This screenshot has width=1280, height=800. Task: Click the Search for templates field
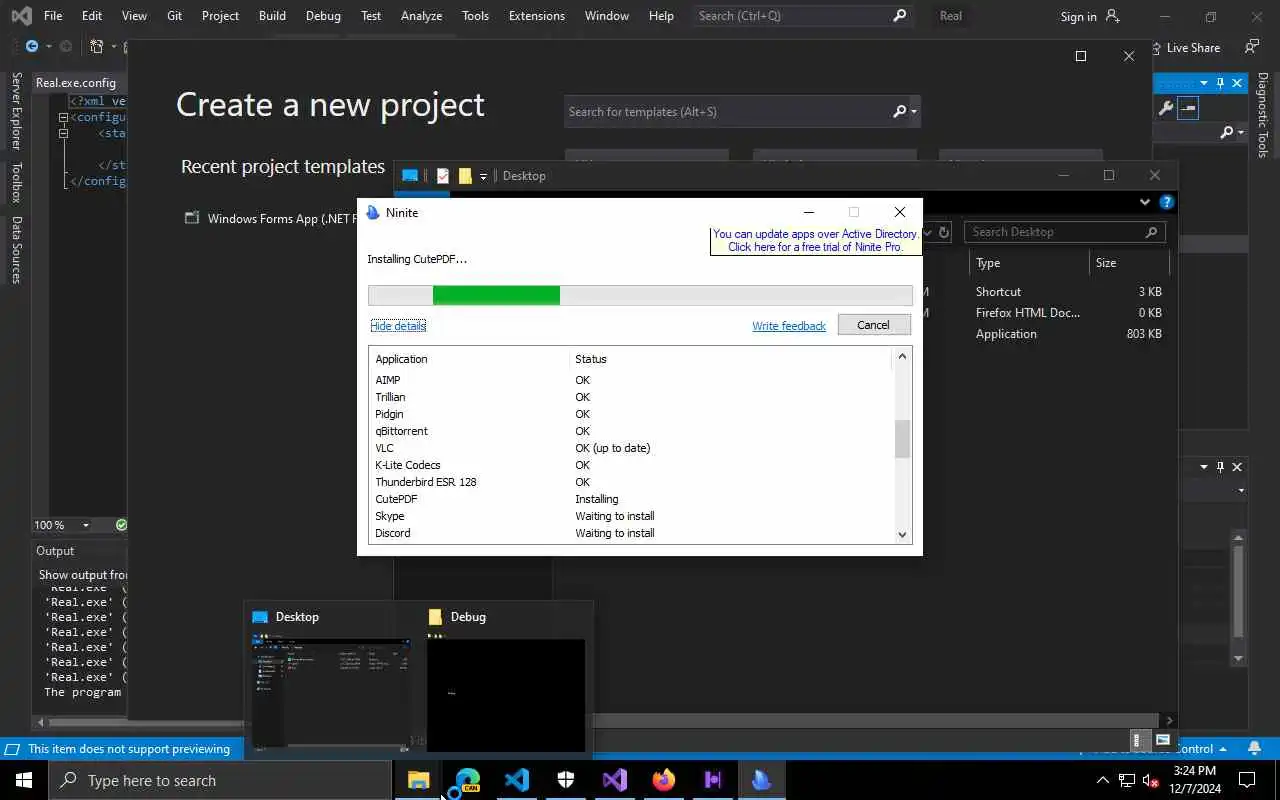click(x=742, y=112)
